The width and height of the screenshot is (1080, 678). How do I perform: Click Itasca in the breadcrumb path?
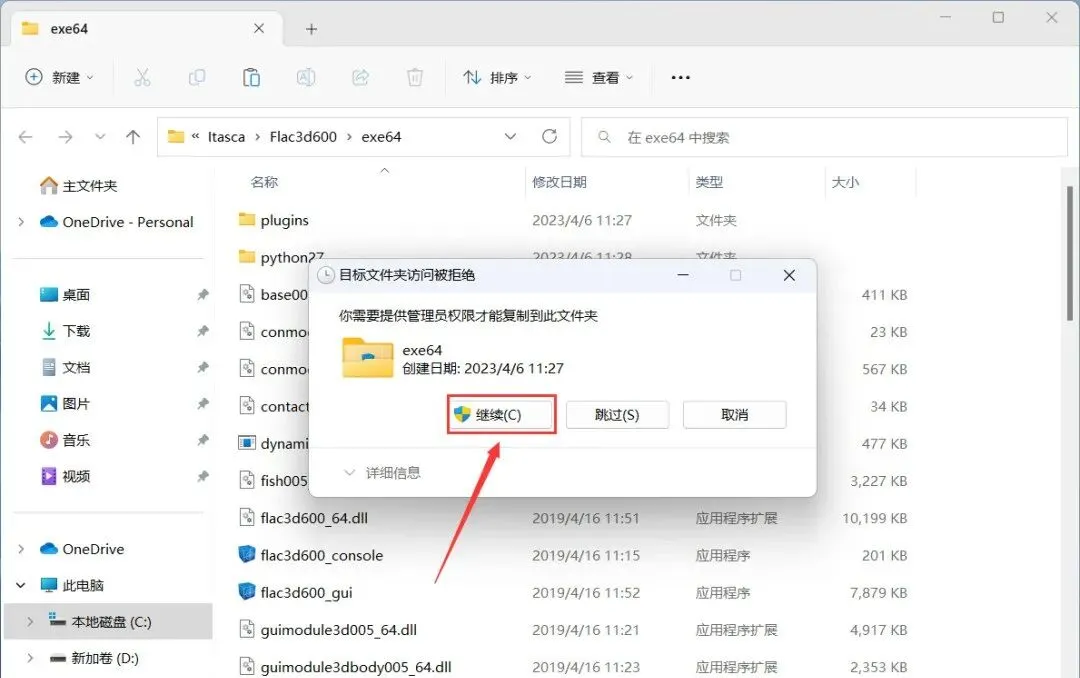click(x=226, y=136)
